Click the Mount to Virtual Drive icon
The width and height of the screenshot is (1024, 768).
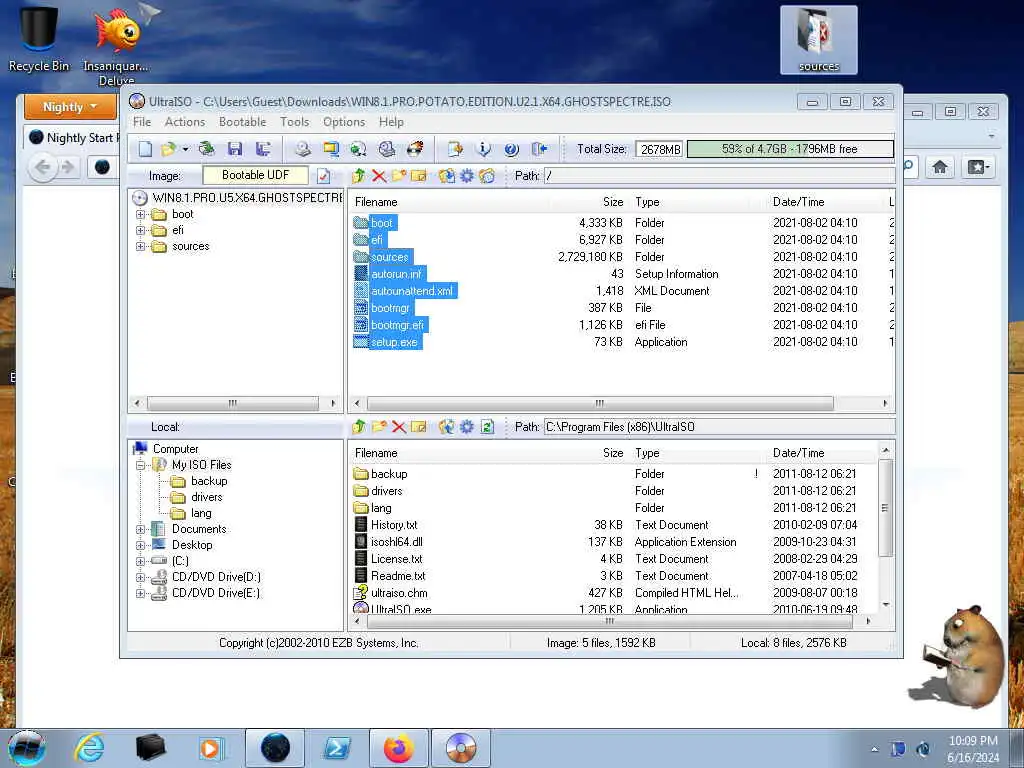(387, 149)
